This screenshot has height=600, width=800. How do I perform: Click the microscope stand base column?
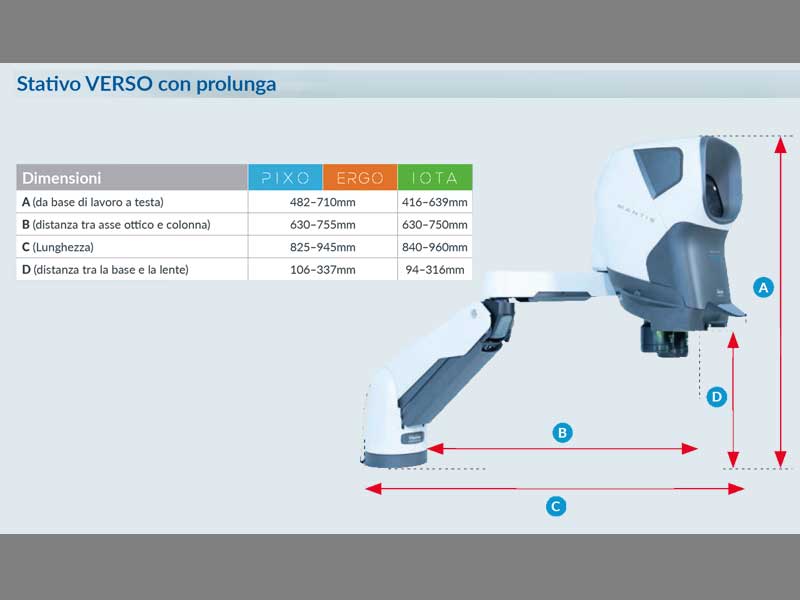click(394, 416)
